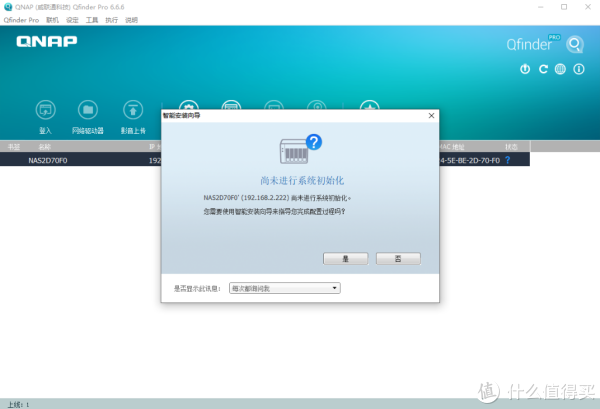Open the 设定 settings menu
The image size is (600, 409).
[x=73, y=19]
